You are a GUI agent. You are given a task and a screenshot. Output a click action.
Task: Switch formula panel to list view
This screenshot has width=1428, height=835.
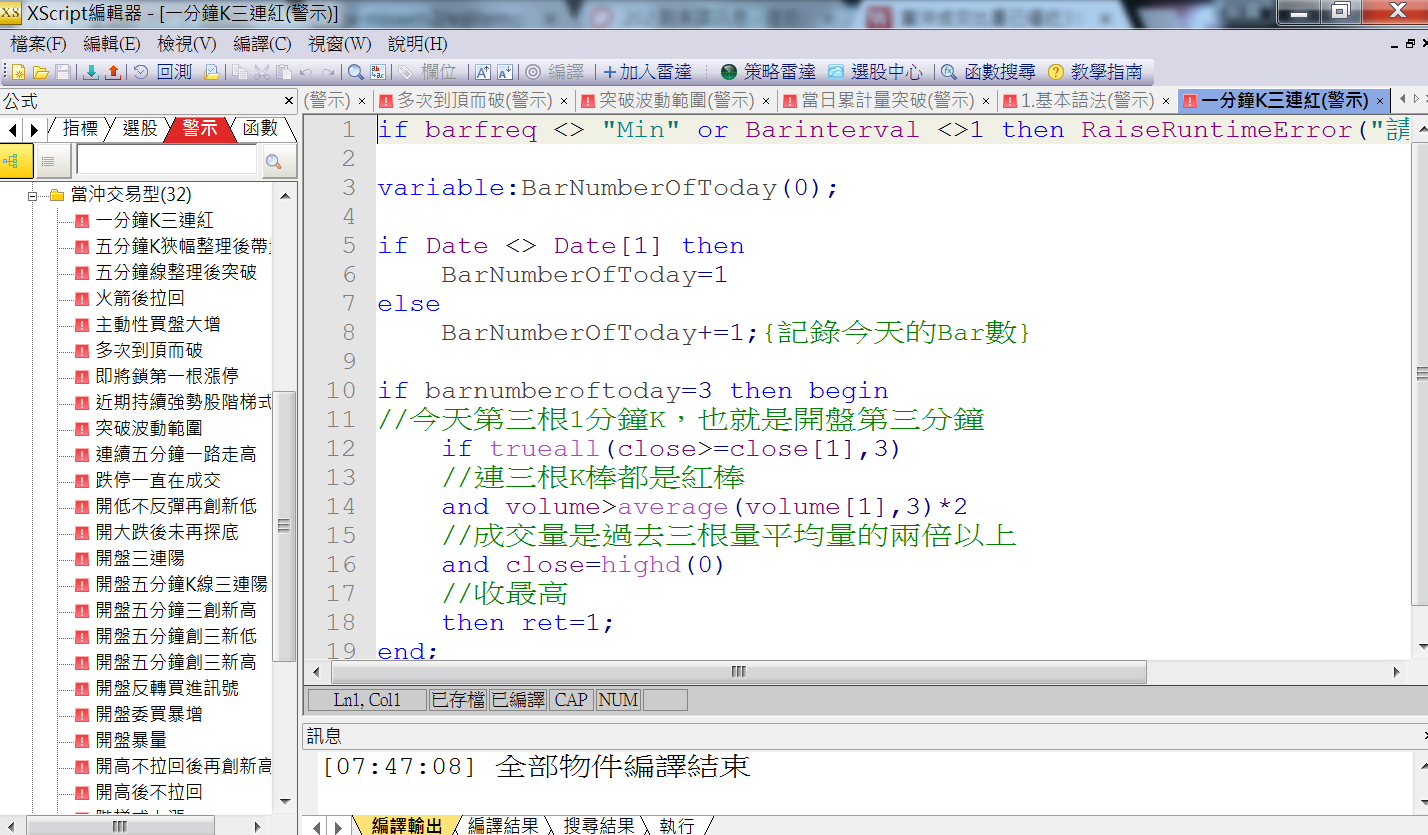coord(48,161)
